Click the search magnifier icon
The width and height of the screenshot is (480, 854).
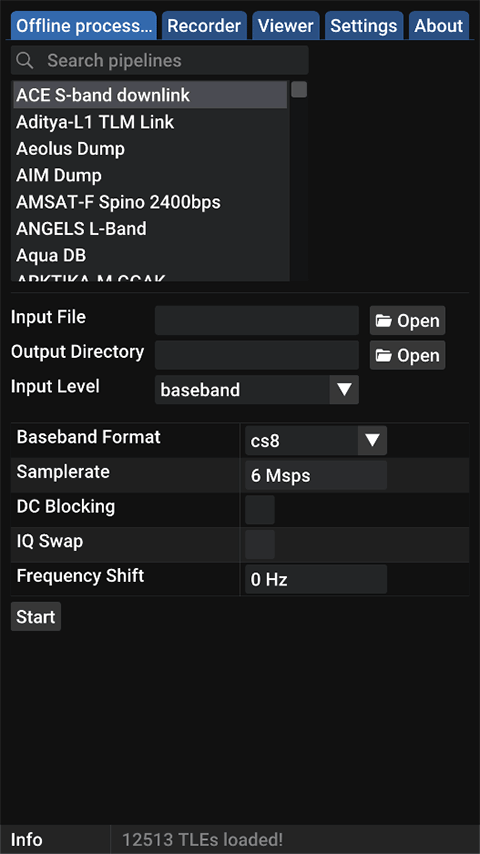coord(25,60)
